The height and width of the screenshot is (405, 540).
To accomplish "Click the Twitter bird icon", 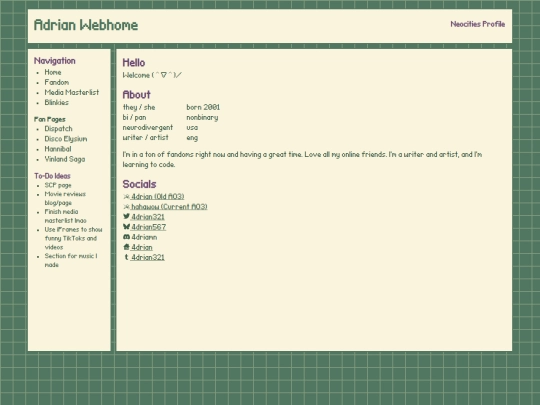I will (126, 217).
